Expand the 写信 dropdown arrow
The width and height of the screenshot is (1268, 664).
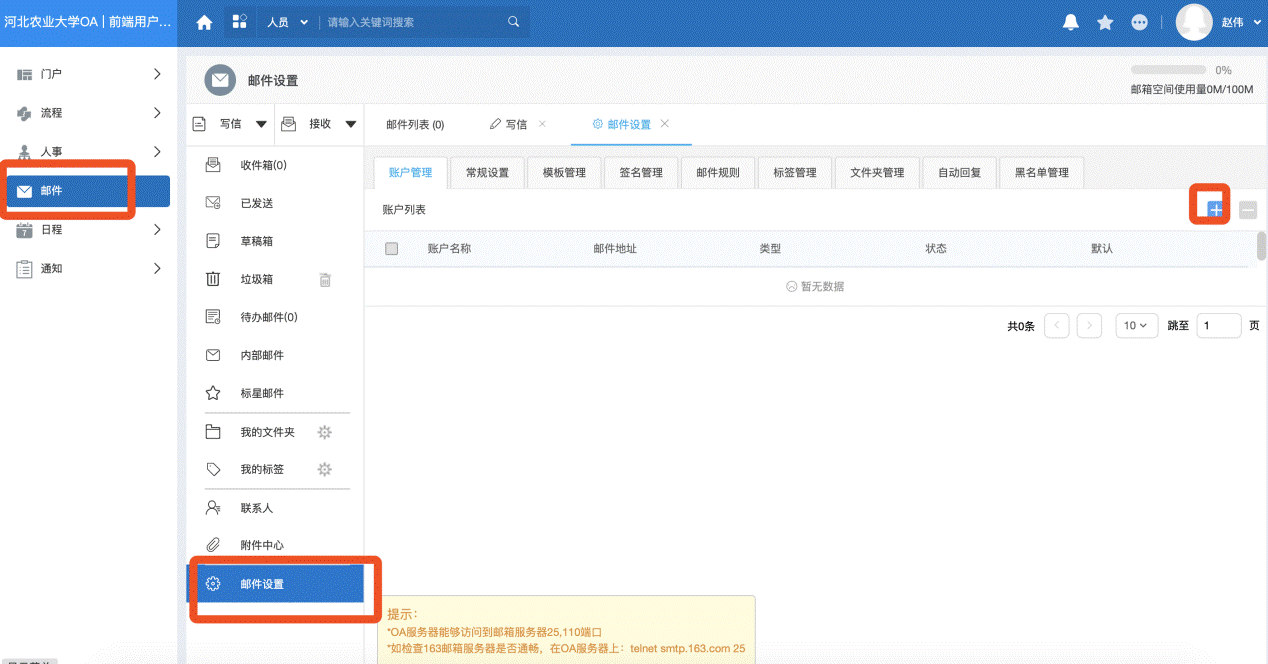pos(261,124)
